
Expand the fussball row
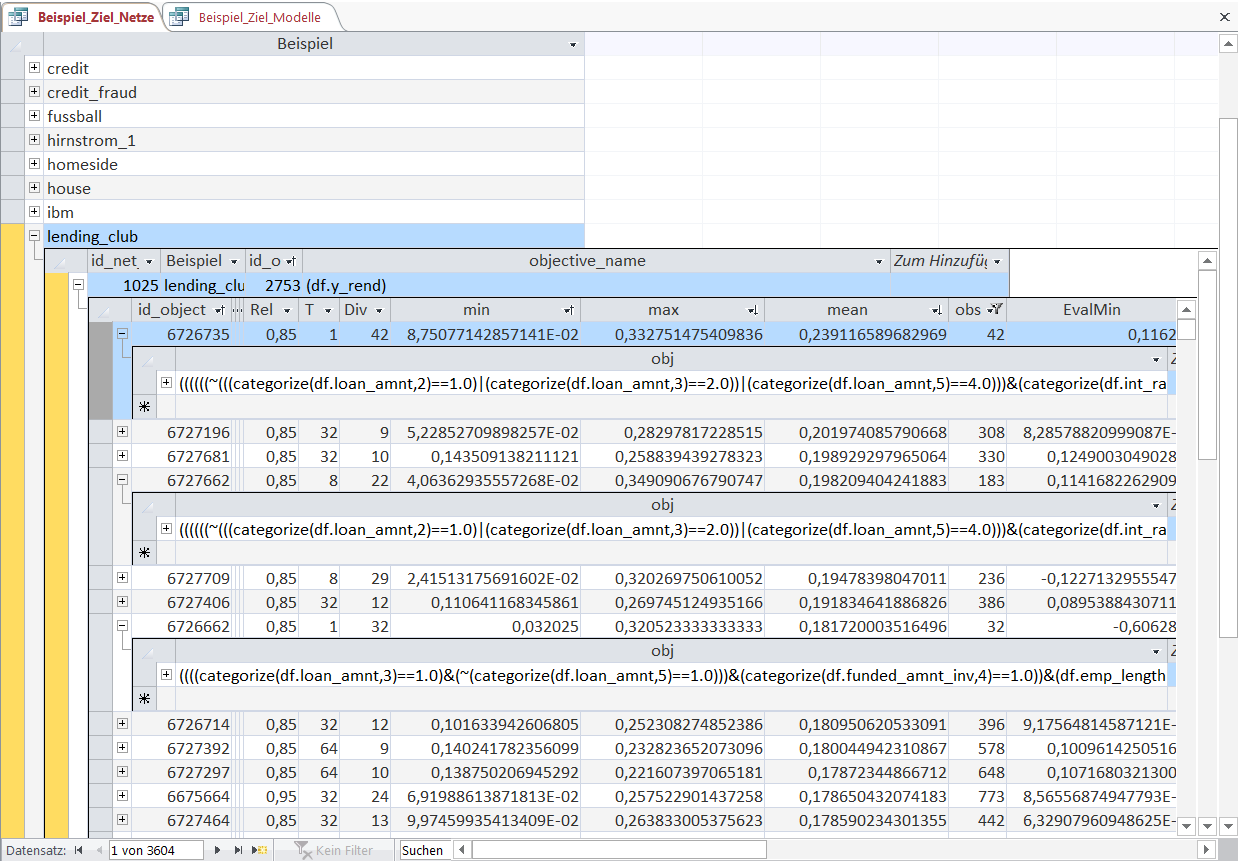coord(34,116)
